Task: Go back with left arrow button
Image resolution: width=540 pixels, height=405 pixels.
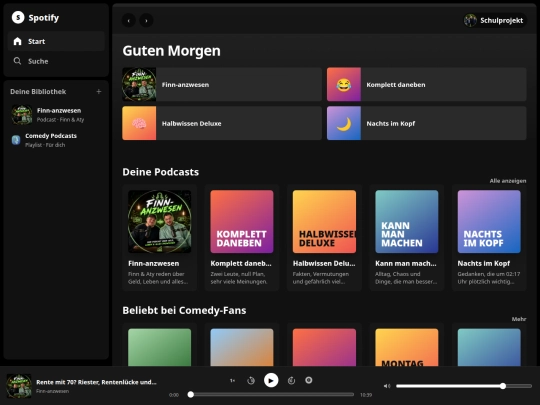Action: pos(129,20)
